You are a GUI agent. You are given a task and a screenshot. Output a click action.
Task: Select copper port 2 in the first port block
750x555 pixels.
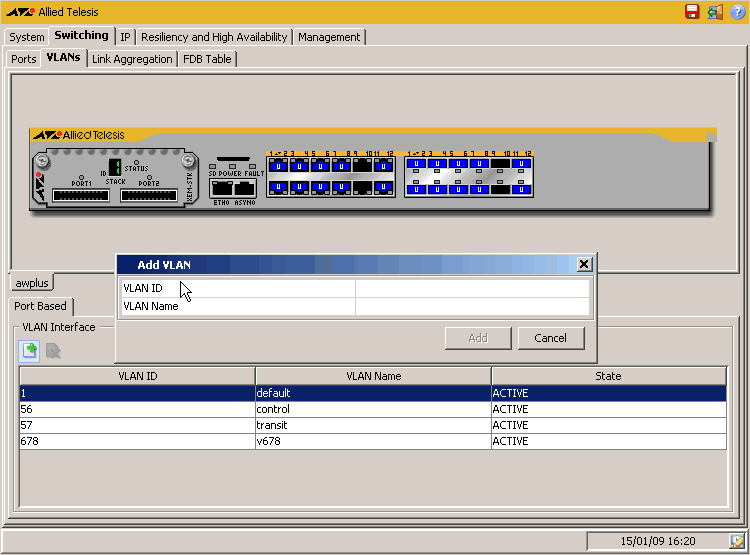(278, 187)
